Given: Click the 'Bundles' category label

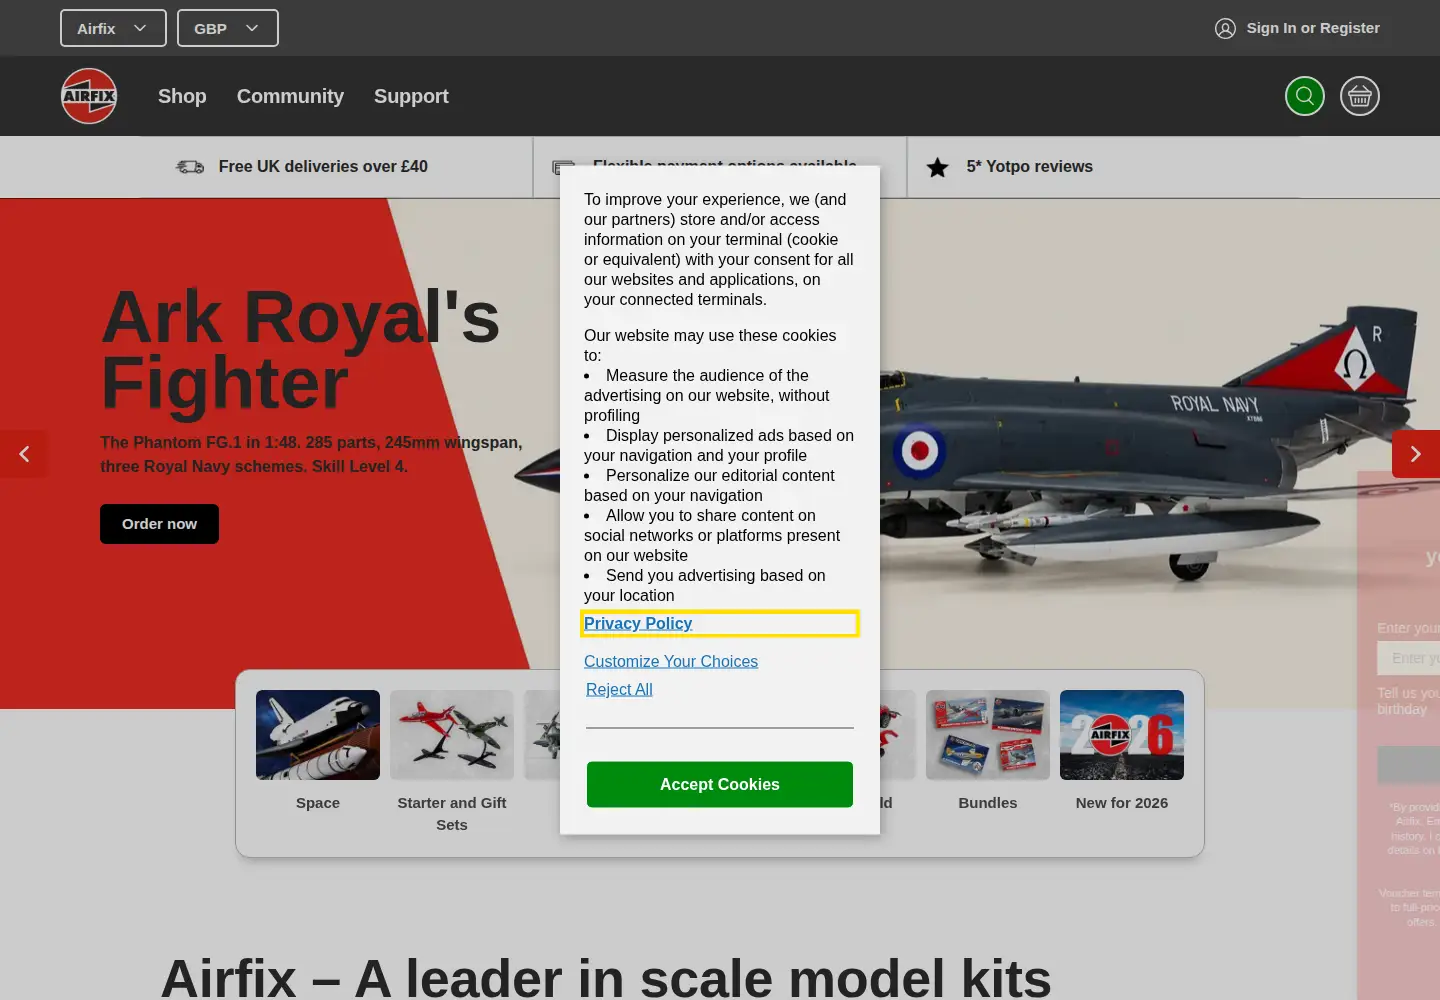Looking at the screenshot, I should (x=988, y=803).
